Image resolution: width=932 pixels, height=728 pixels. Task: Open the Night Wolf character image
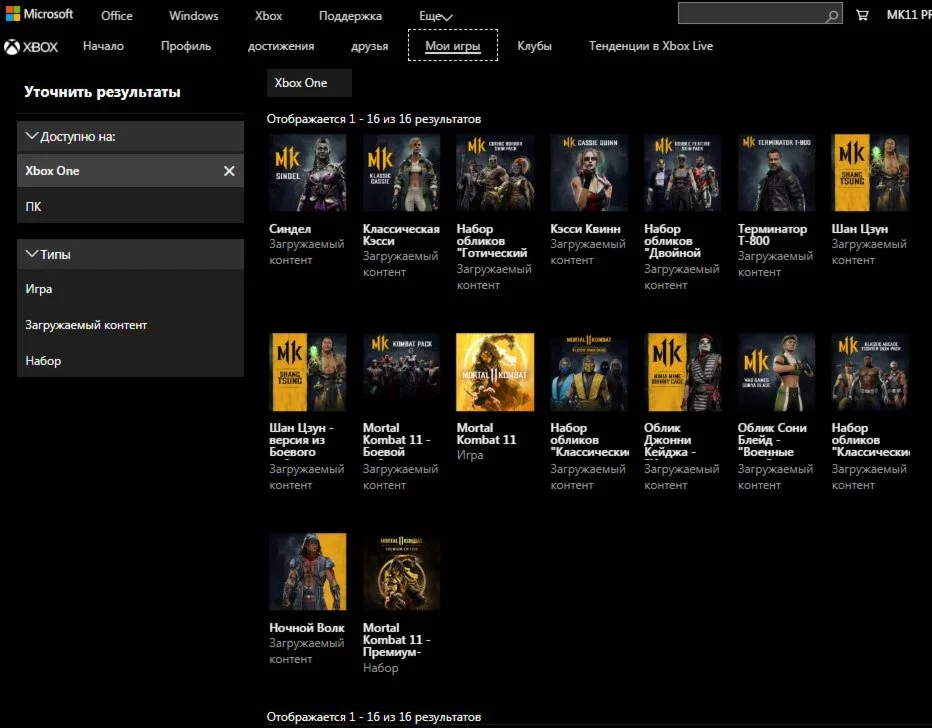click(x=308, y=571)
